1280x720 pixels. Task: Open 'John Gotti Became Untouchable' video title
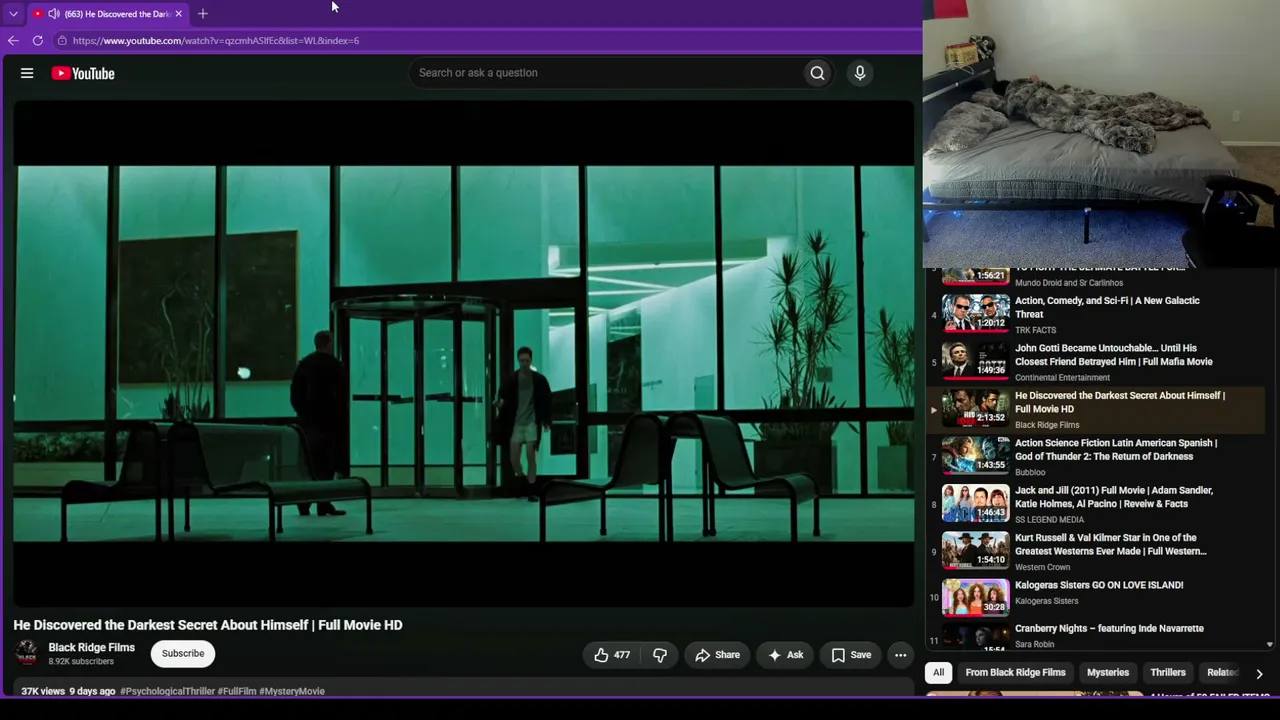tap(1113, 355)
